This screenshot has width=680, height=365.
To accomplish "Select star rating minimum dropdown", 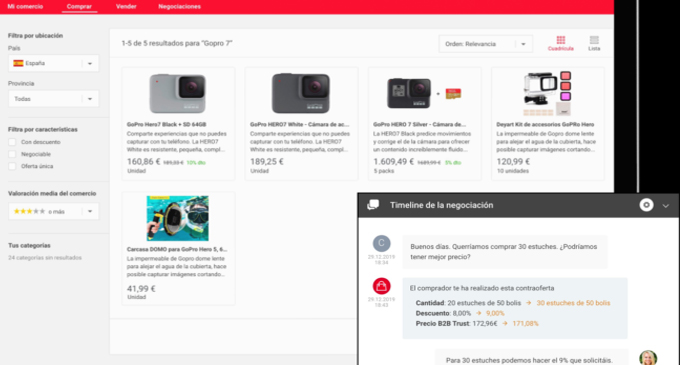I will click(53, 212).
